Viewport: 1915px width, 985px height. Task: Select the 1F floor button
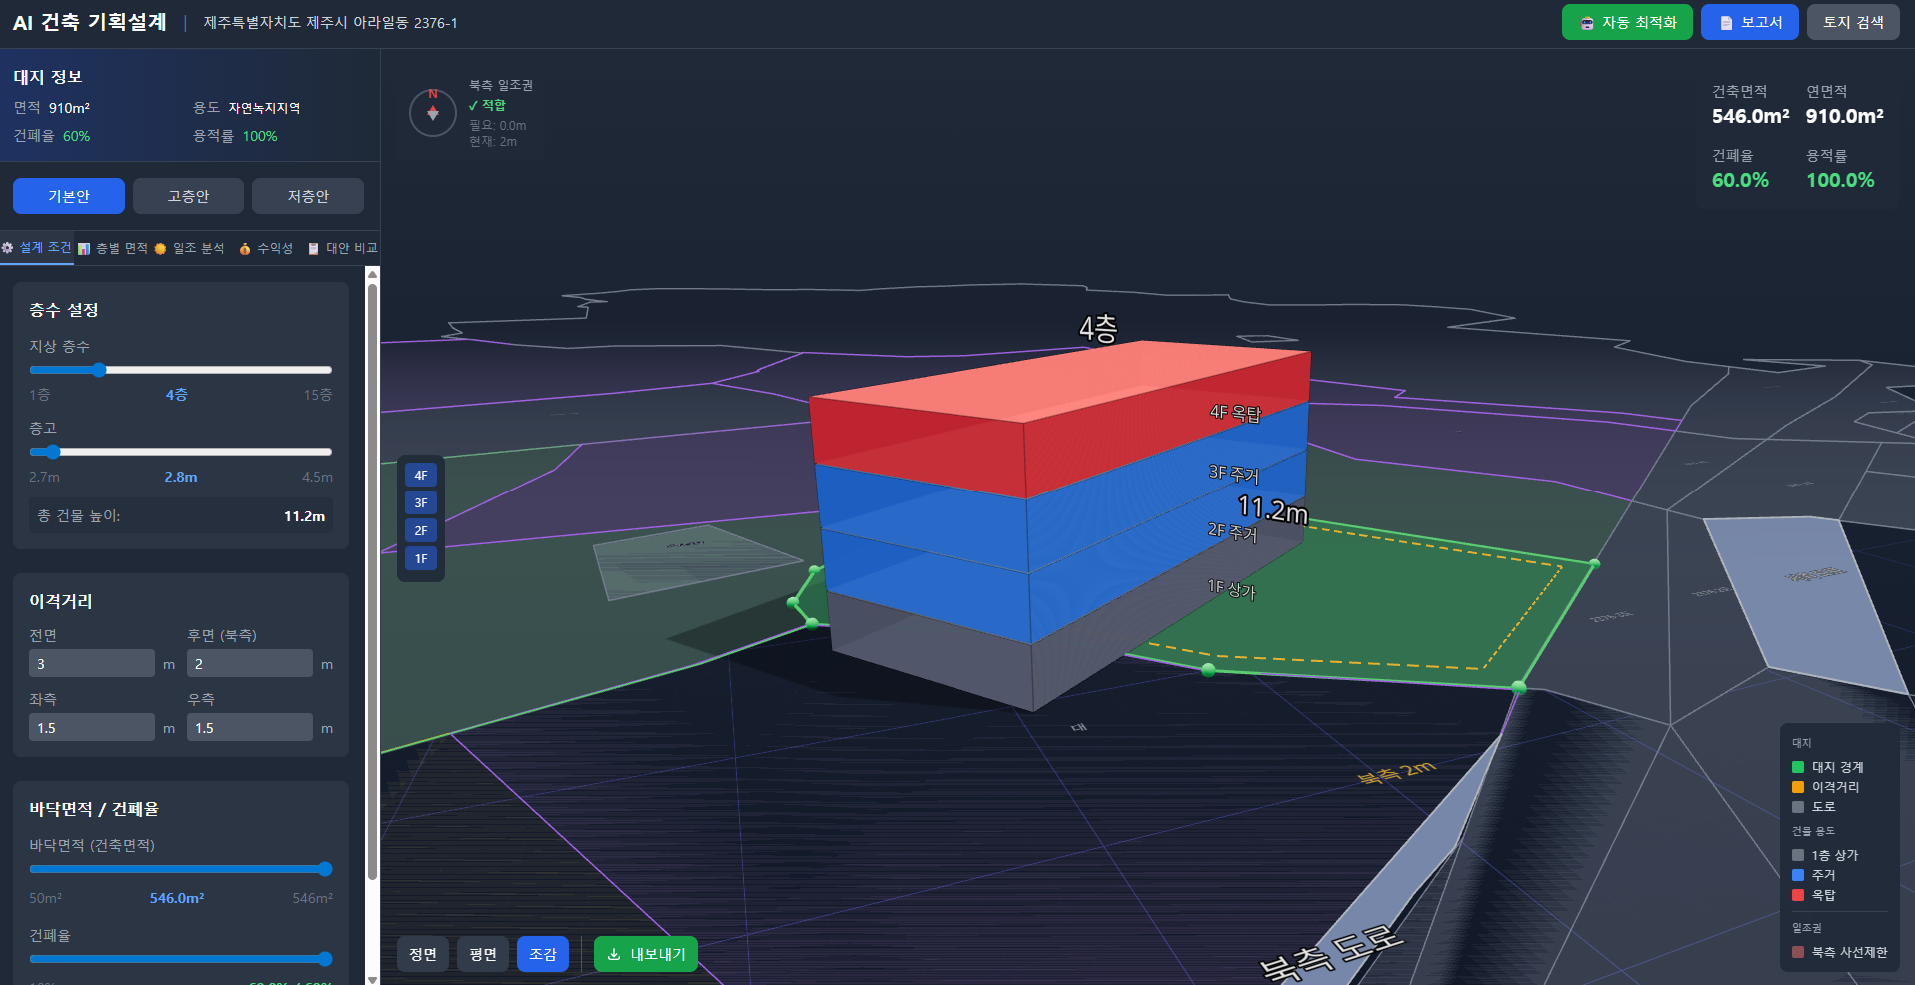pyautogui.click(x=421, y=559)
